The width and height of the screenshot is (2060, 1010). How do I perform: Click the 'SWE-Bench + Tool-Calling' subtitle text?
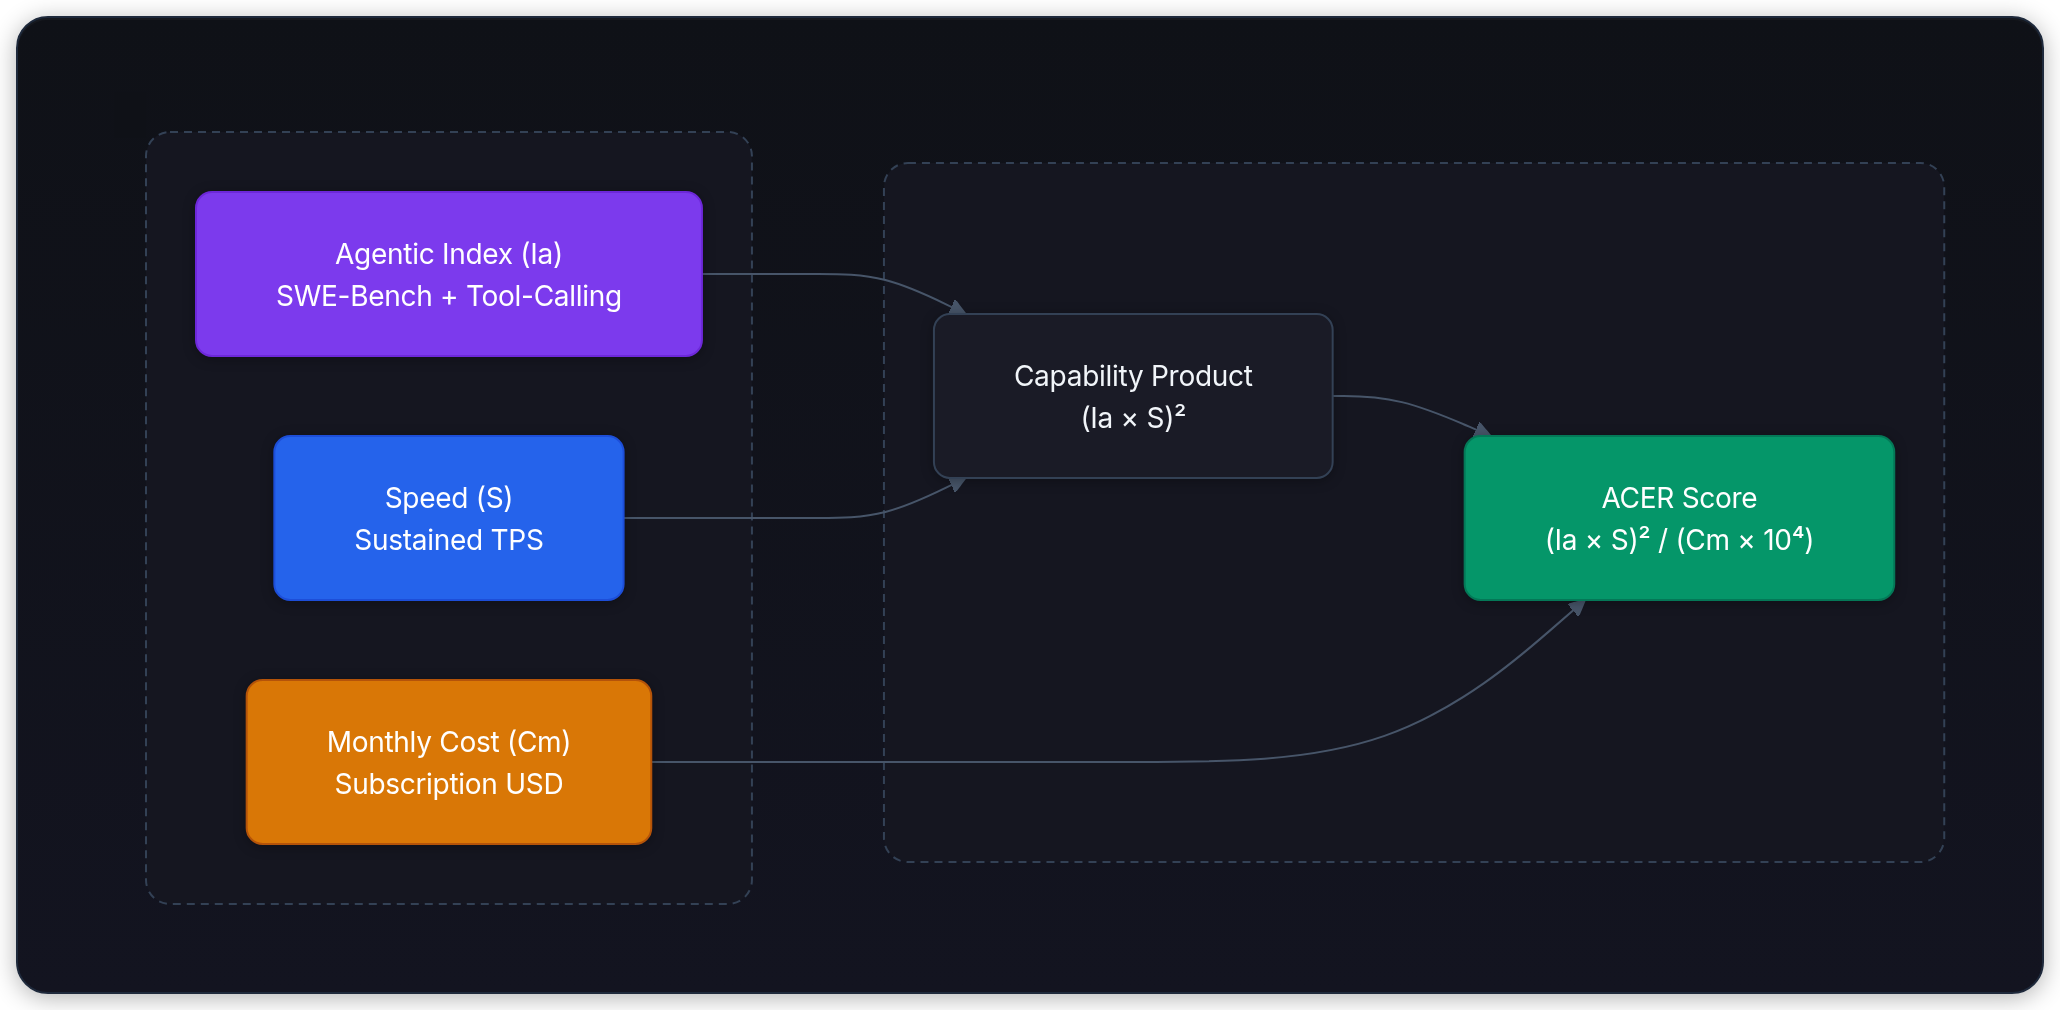(x=448, y=297)
